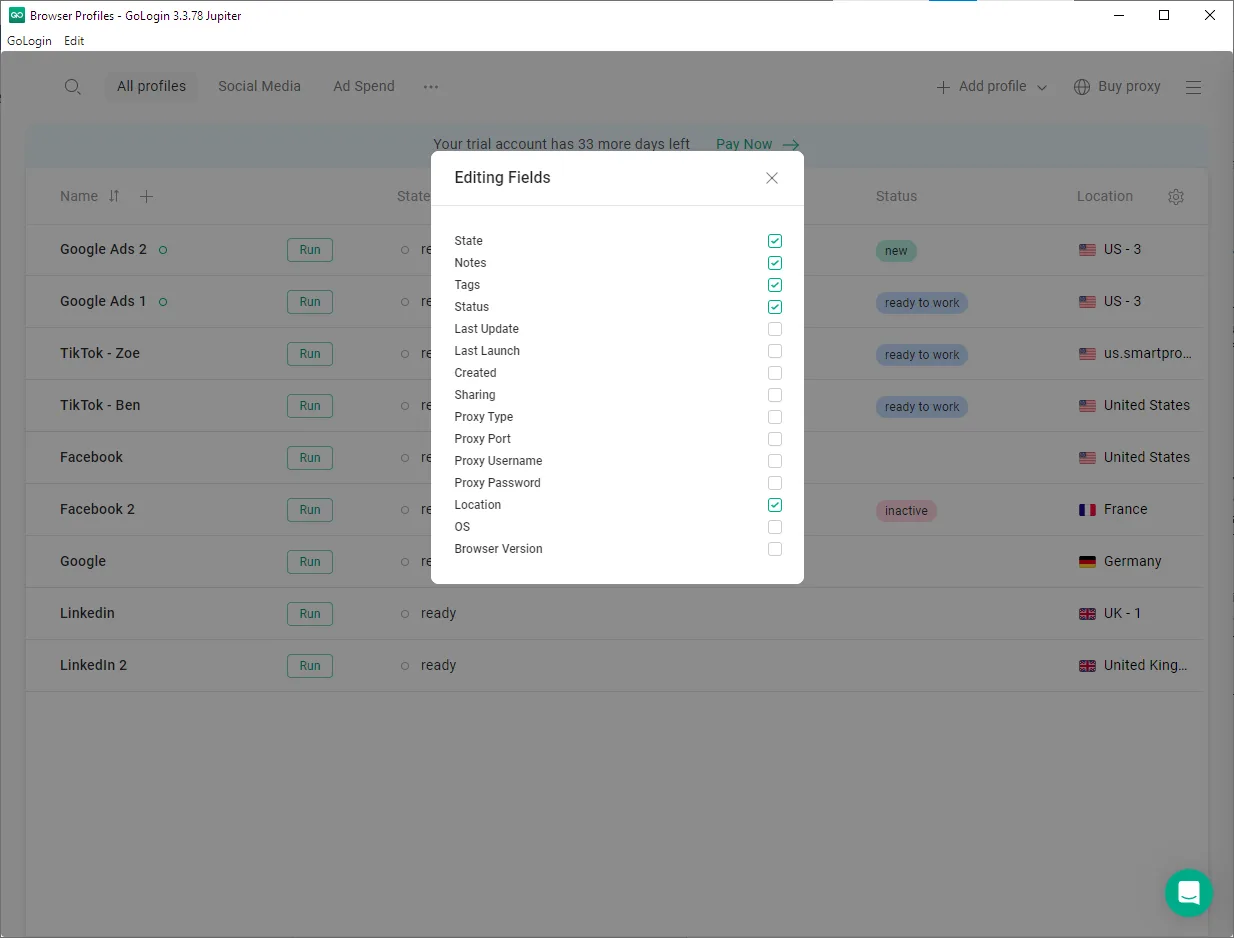Run the Linkedin profile
This screenshot has height=938, width=1234.
(x=310, y=614)
